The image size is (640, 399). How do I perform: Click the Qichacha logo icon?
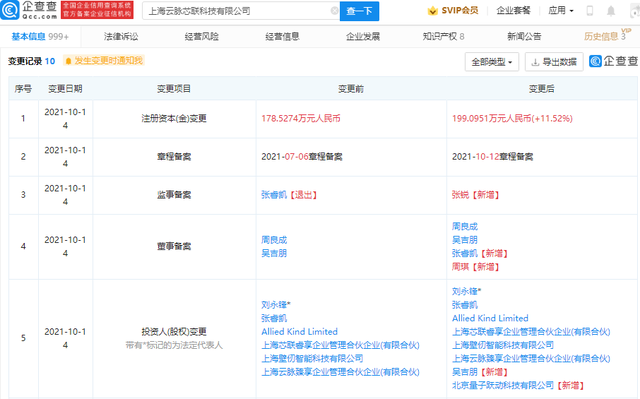(10, 10)
